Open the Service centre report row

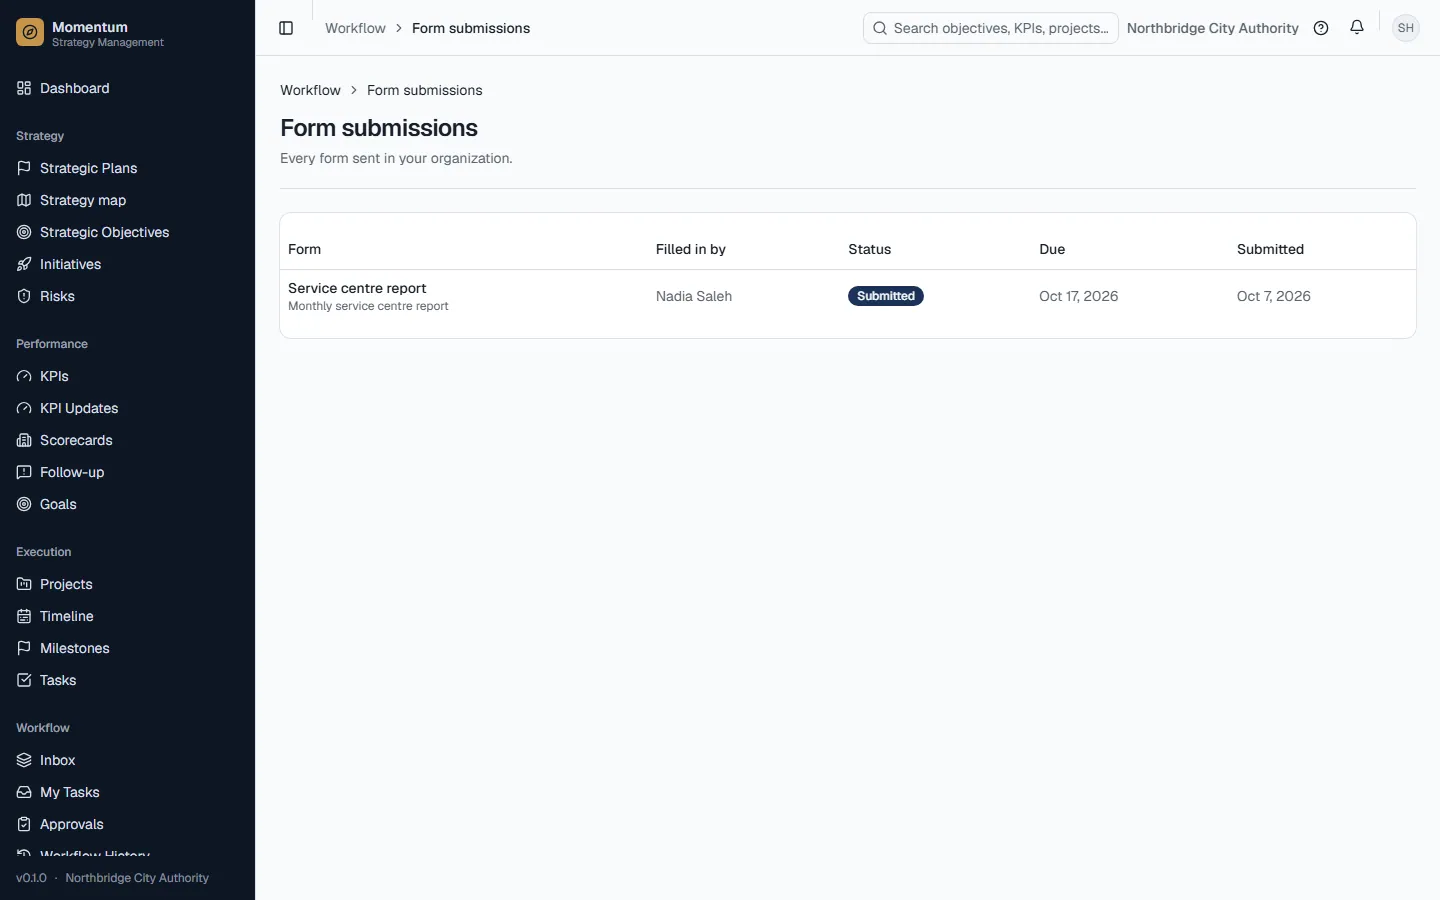[x=848, y=296]
